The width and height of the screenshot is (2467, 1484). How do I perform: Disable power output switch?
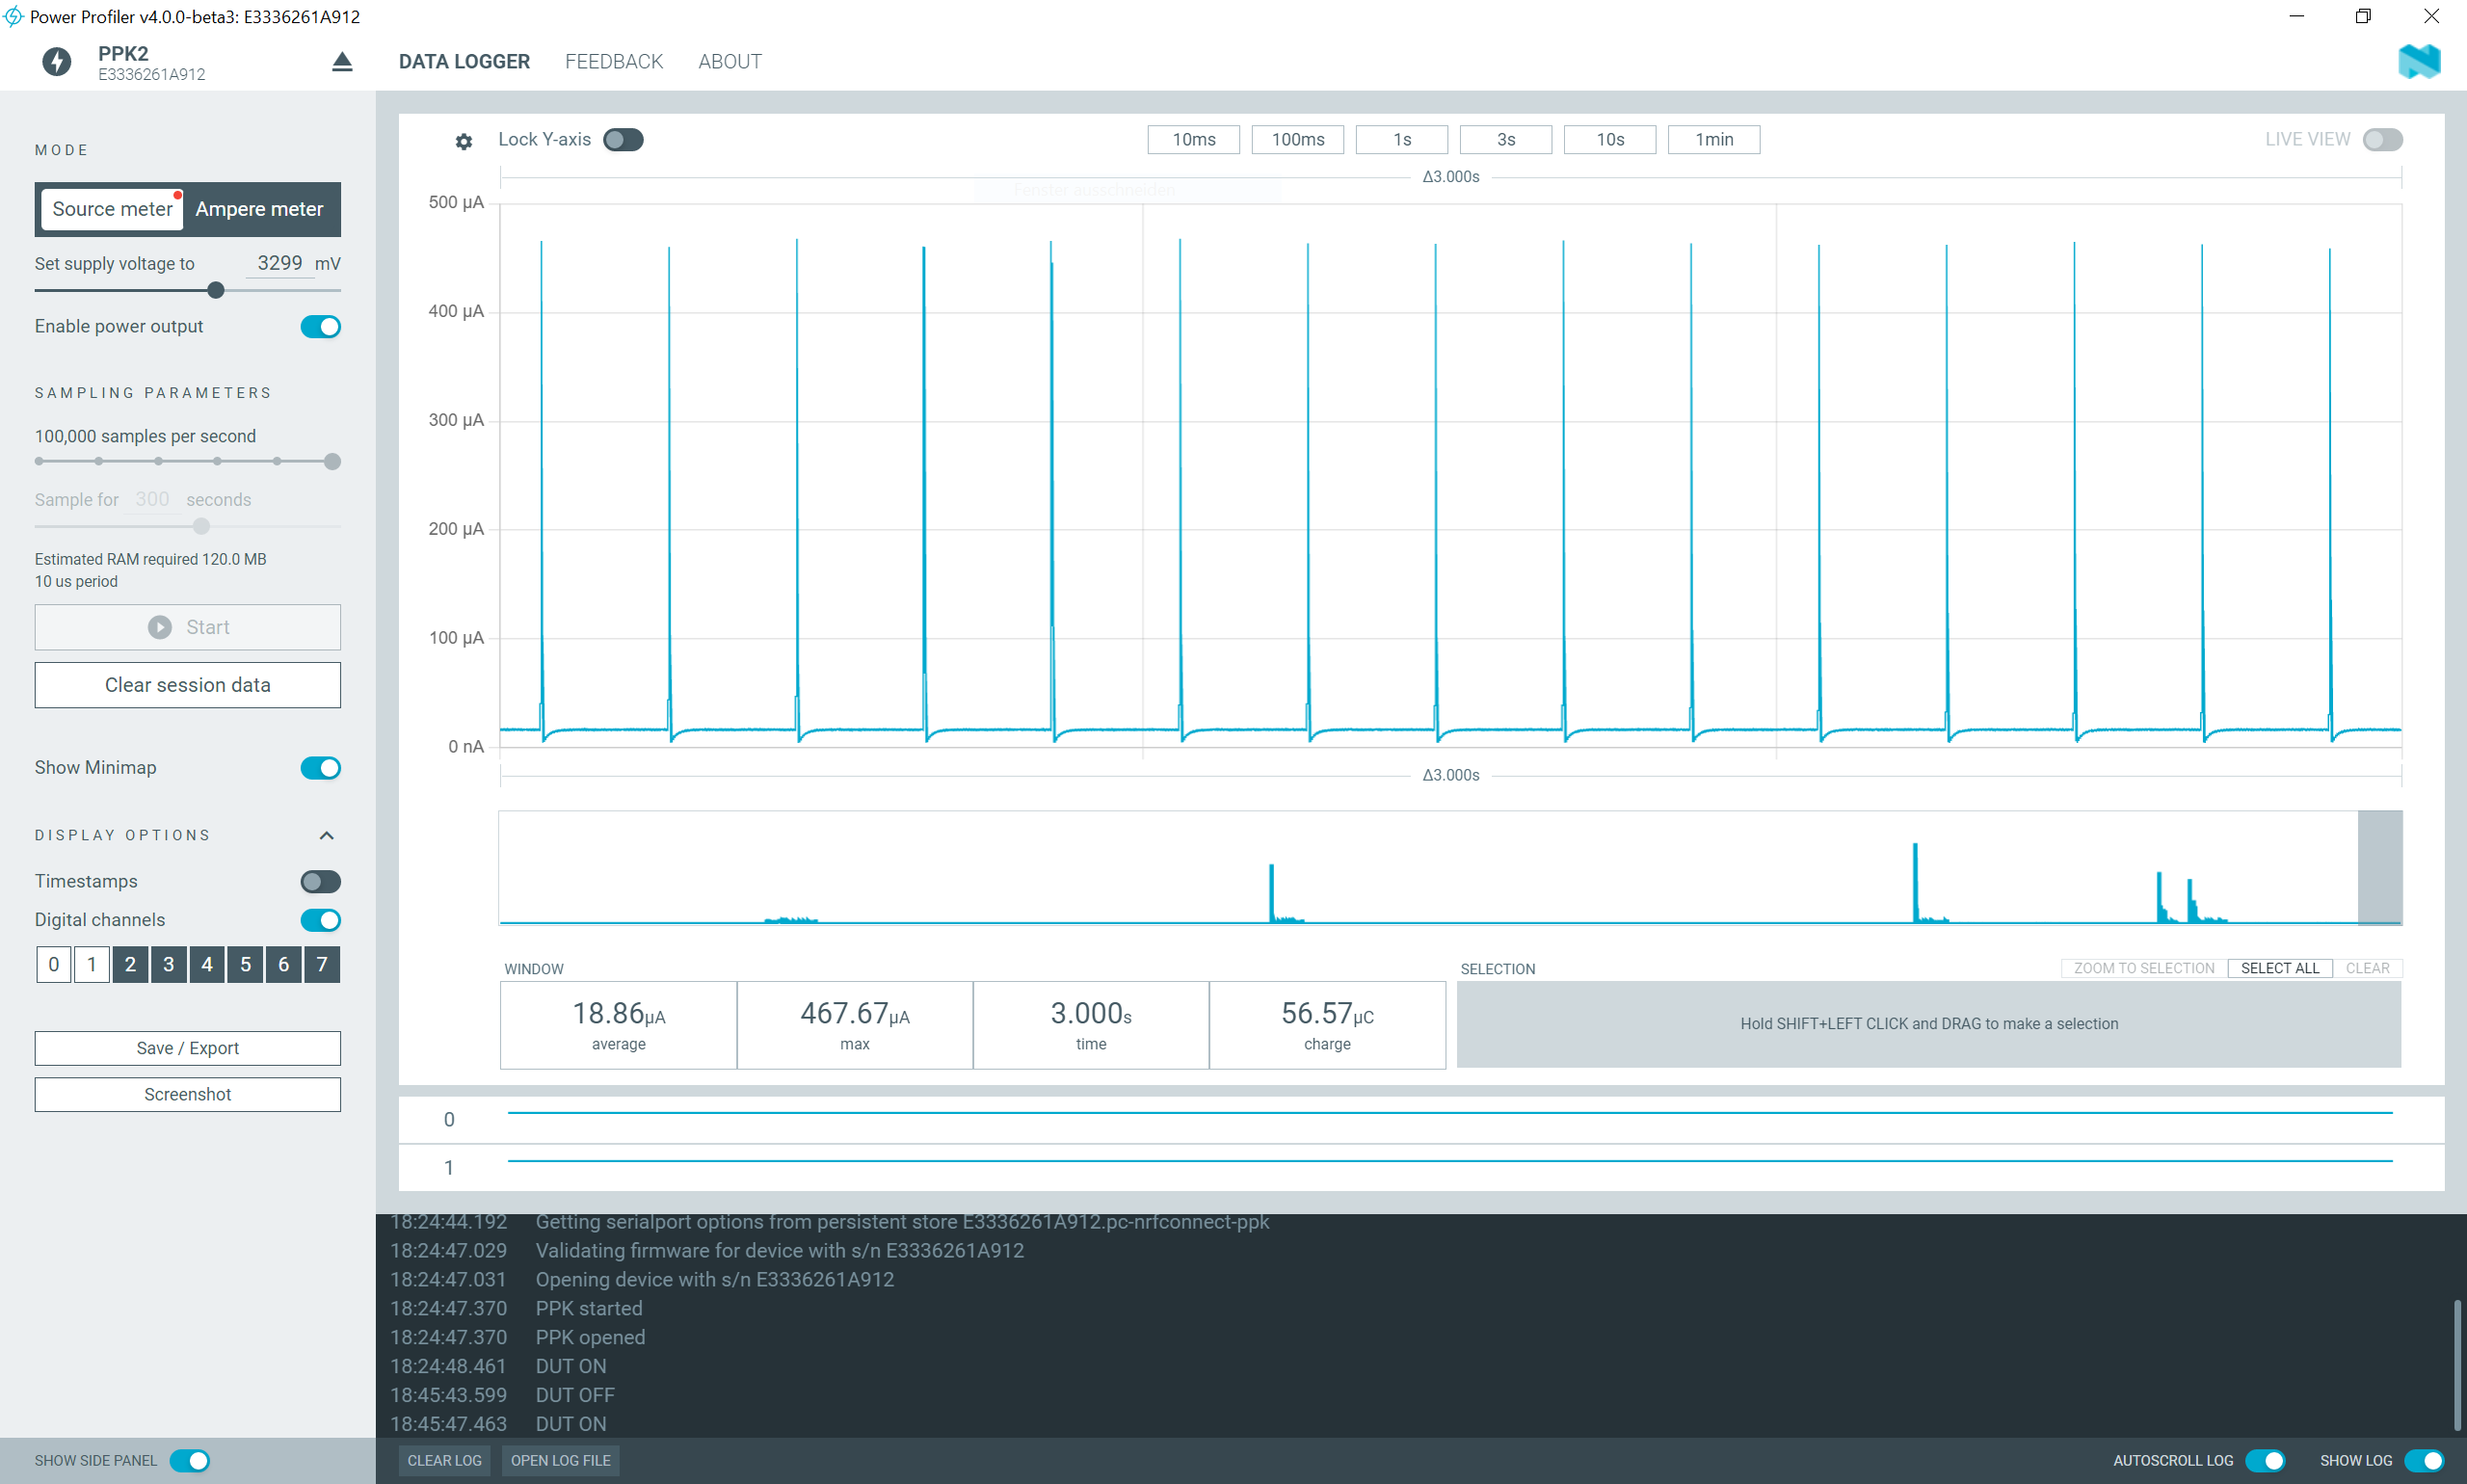(321, 327)
